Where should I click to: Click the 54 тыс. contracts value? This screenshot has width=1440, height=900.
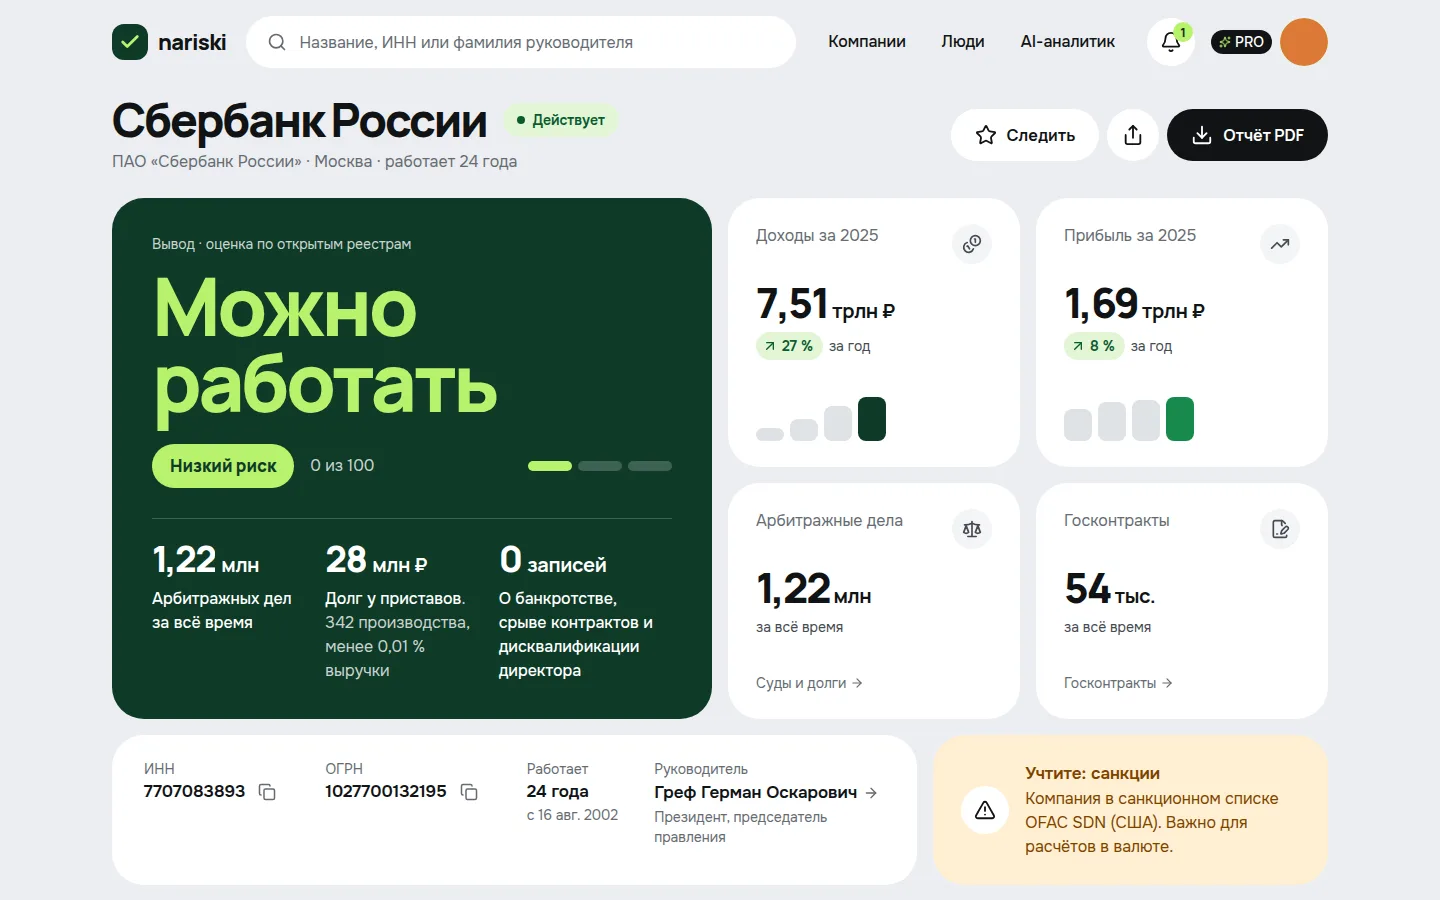point(1110,589)
